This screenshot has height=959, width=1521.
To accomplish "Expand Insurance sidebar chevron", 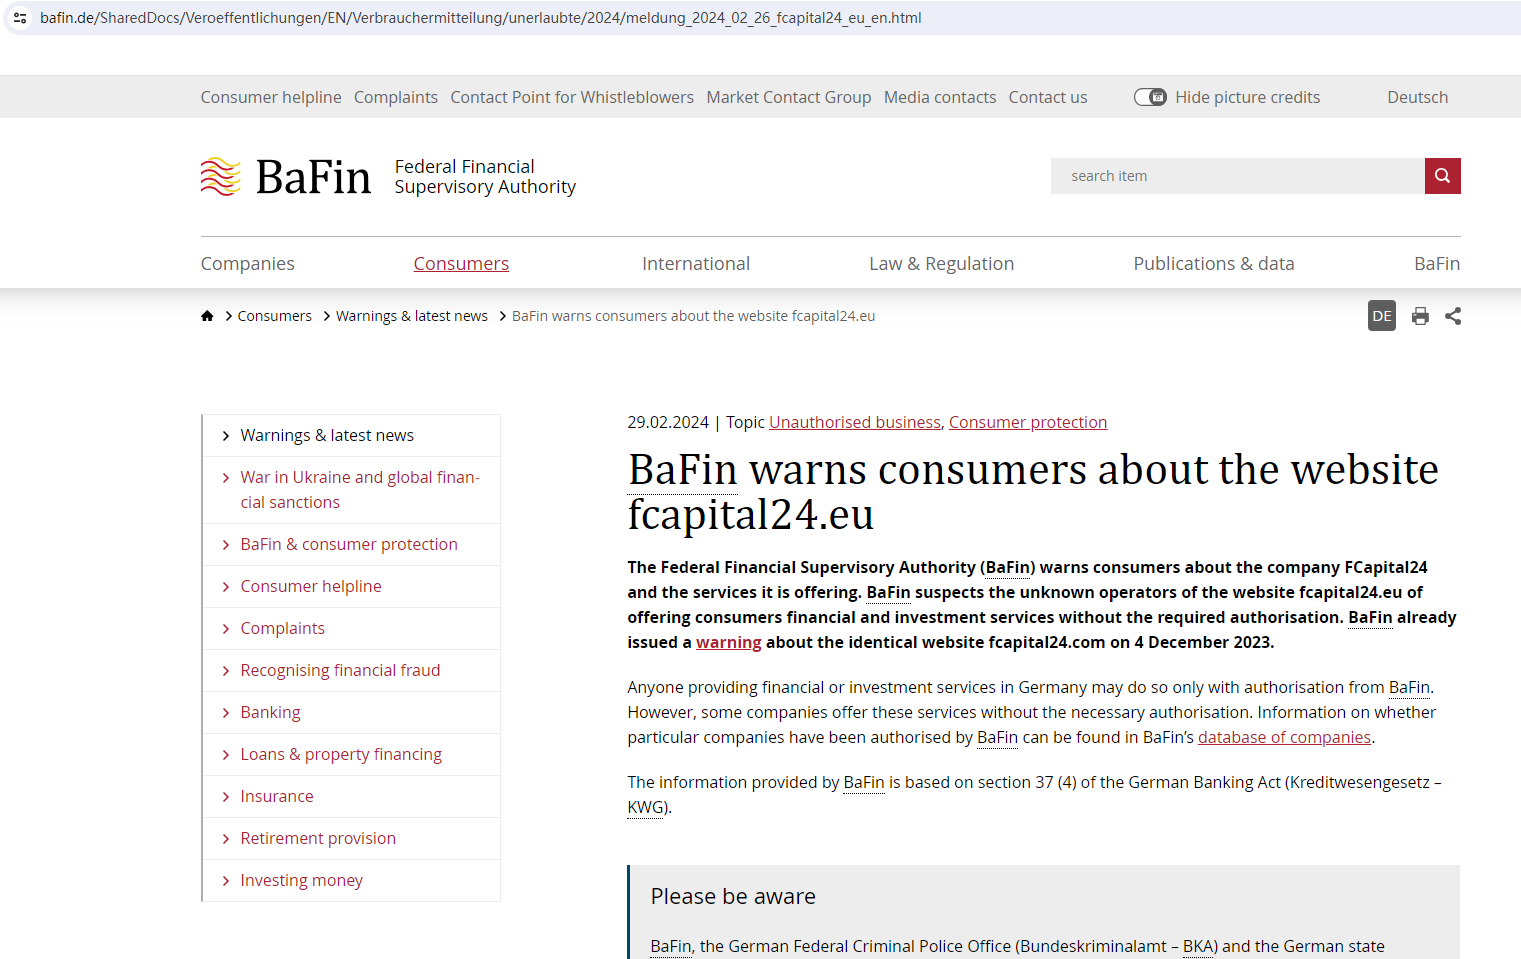I will 226,797.
